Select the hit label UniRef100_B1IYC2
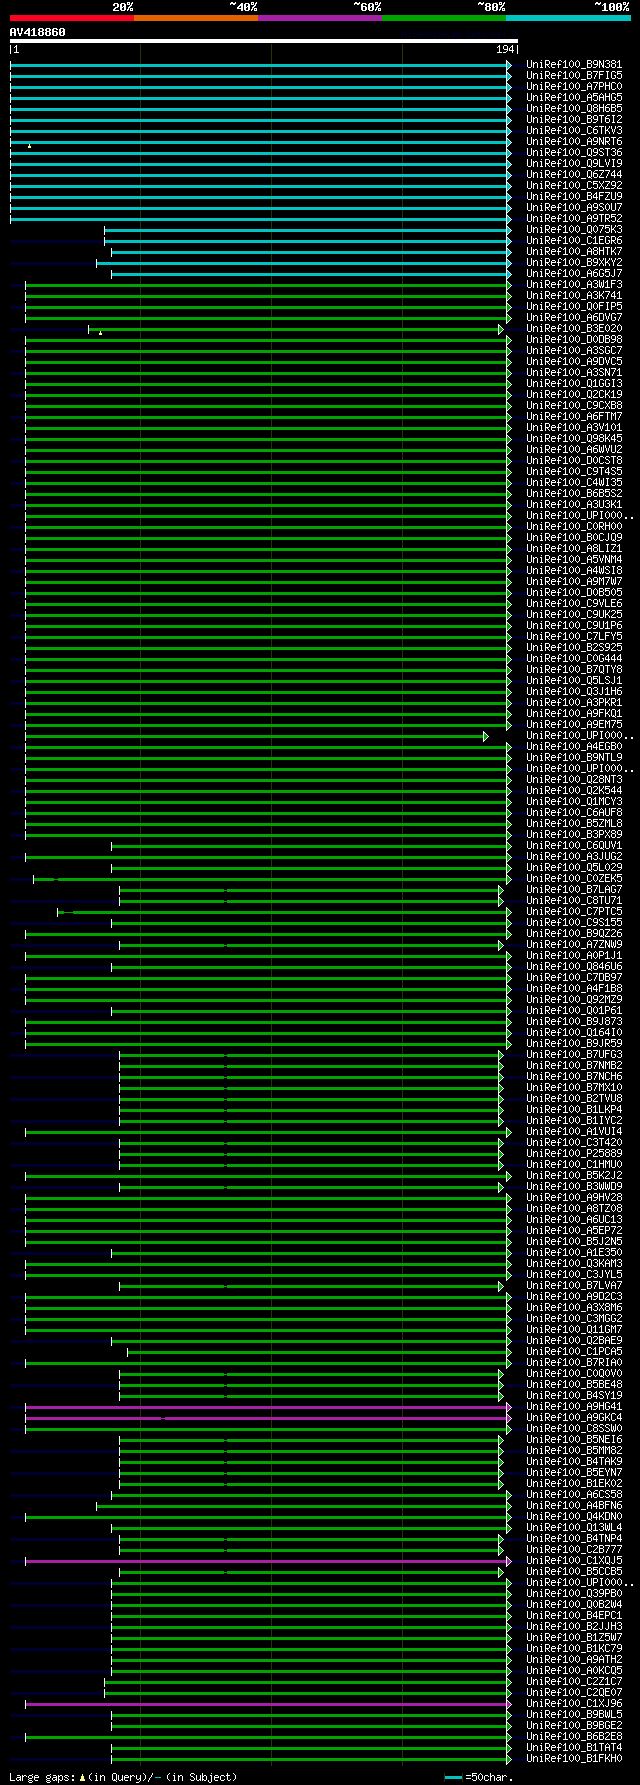The height and width of the screenshot is (1785, 640). point(574,1120)
